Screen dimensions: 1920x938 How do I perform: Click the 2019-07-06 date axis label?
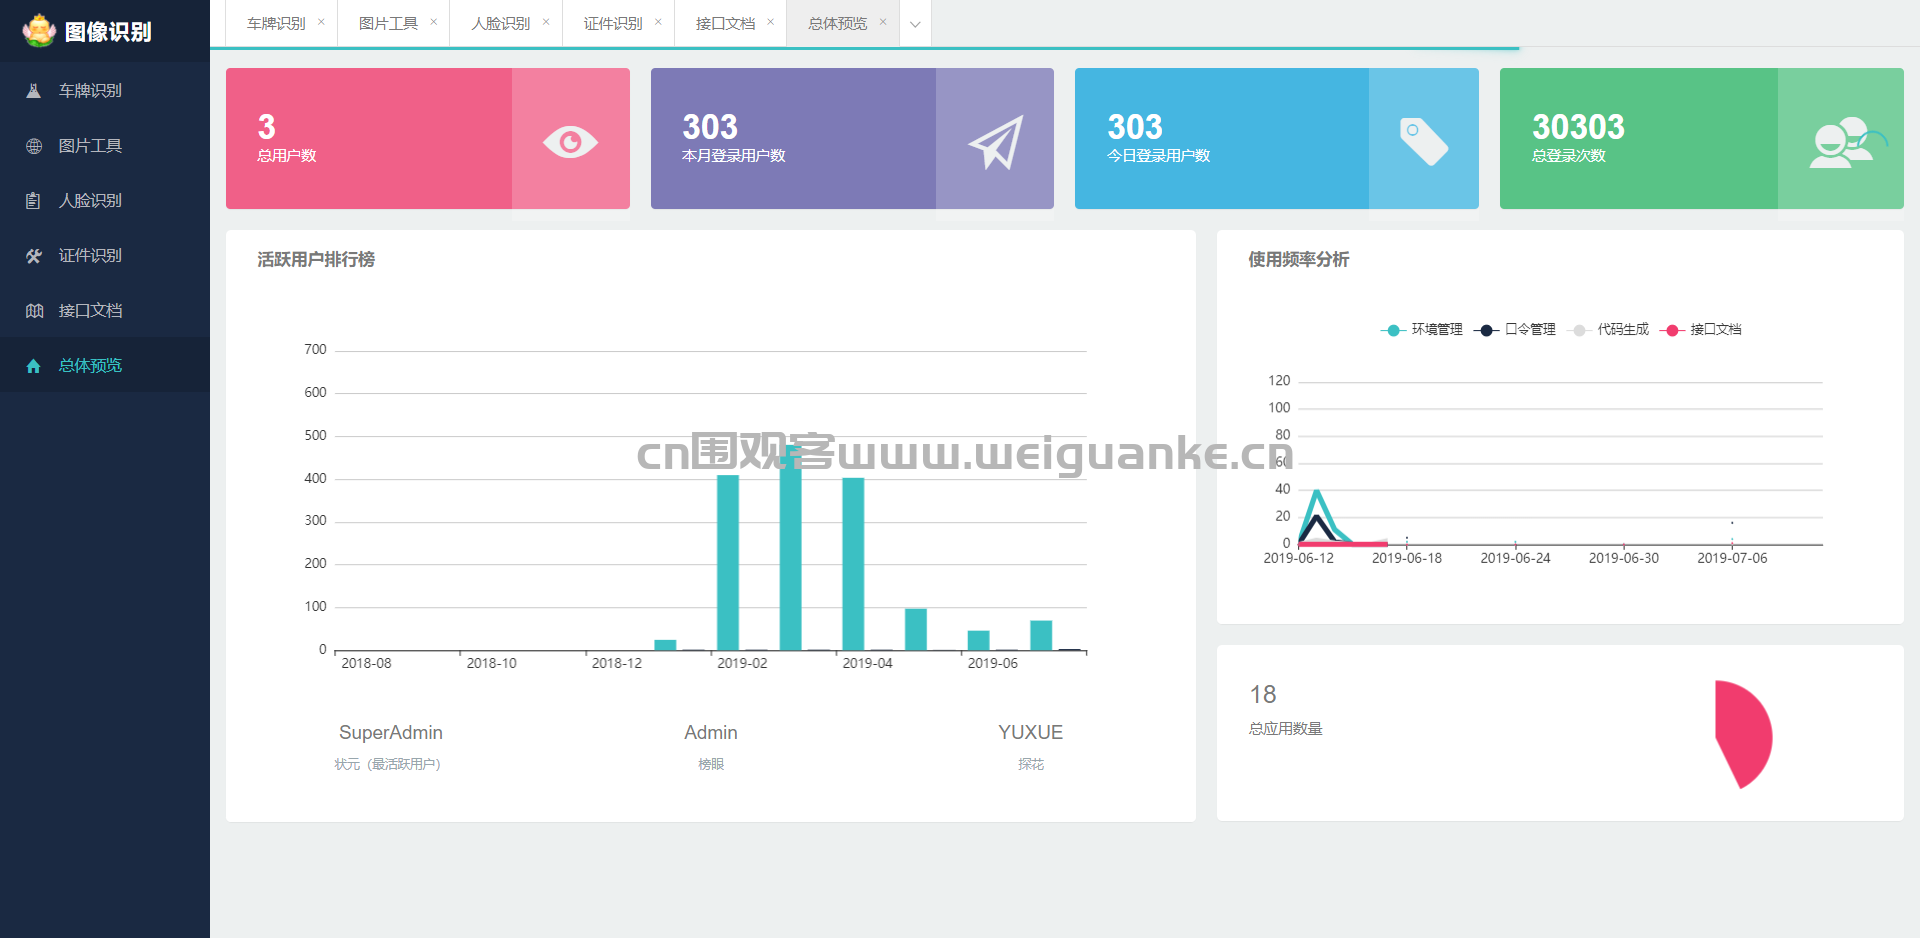pyautogui.click(x=1732, y=559)
